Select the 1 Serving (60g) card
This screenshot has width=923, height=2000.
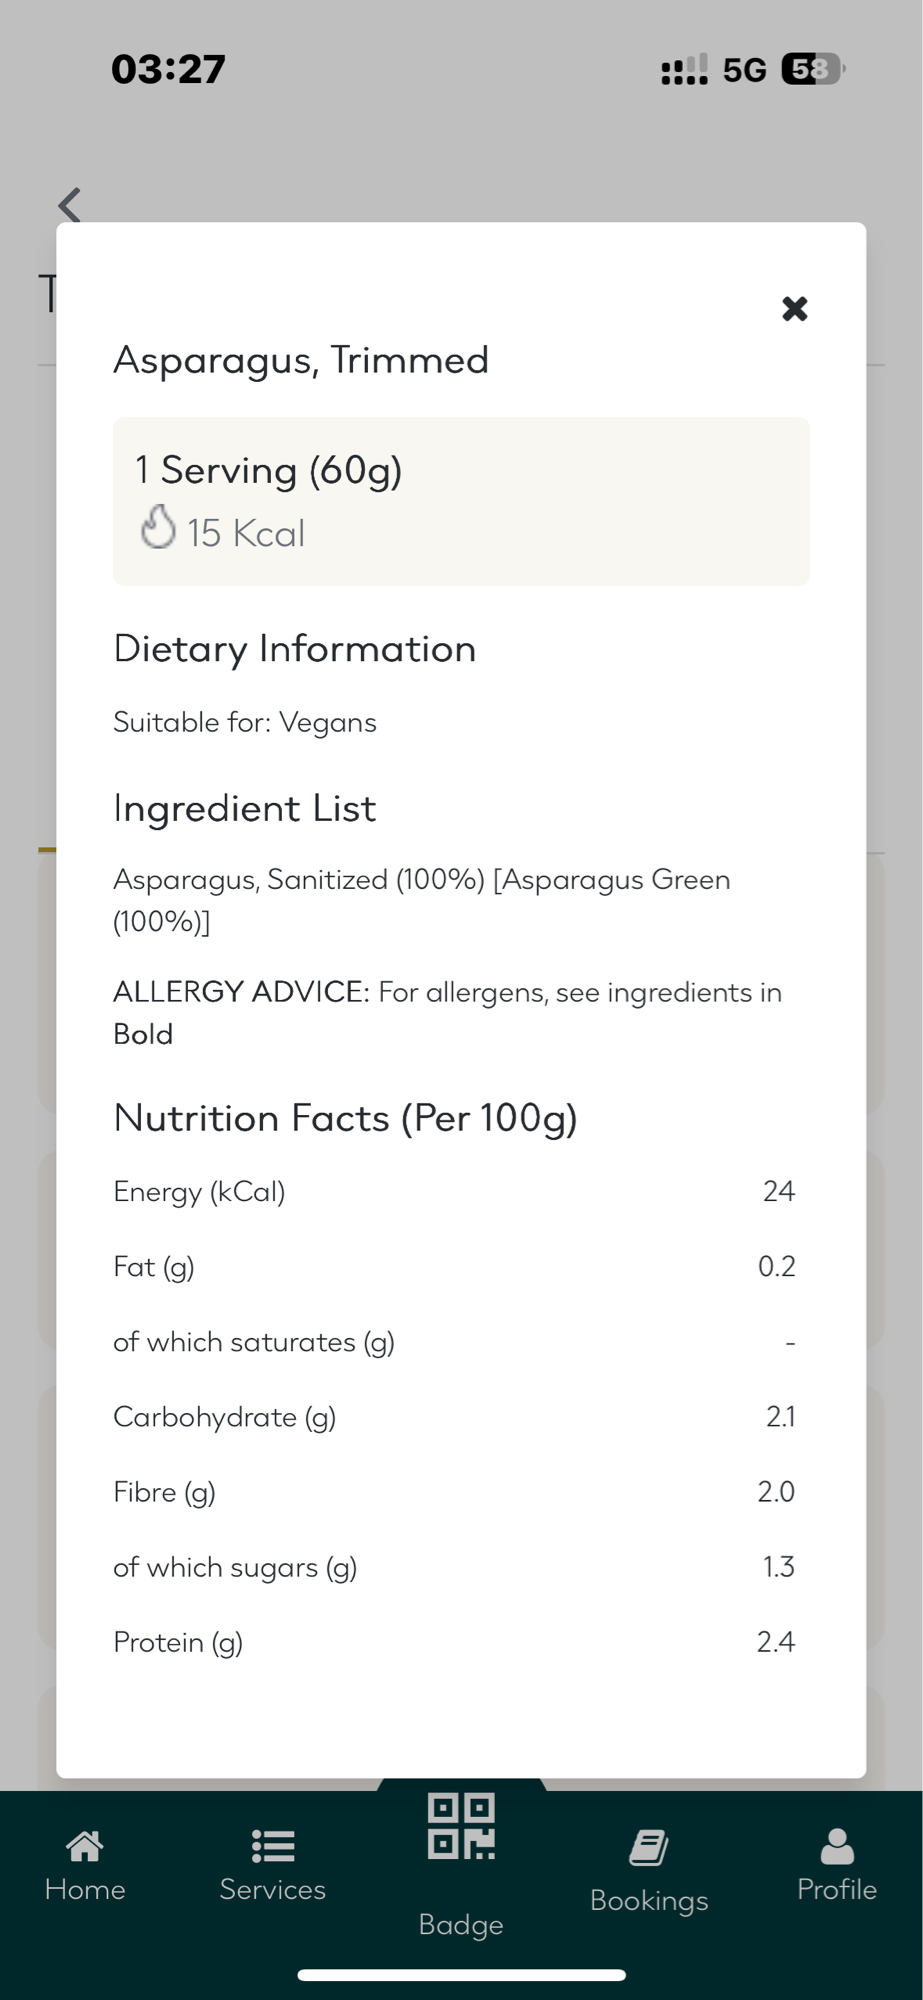[x=461, y=501]
